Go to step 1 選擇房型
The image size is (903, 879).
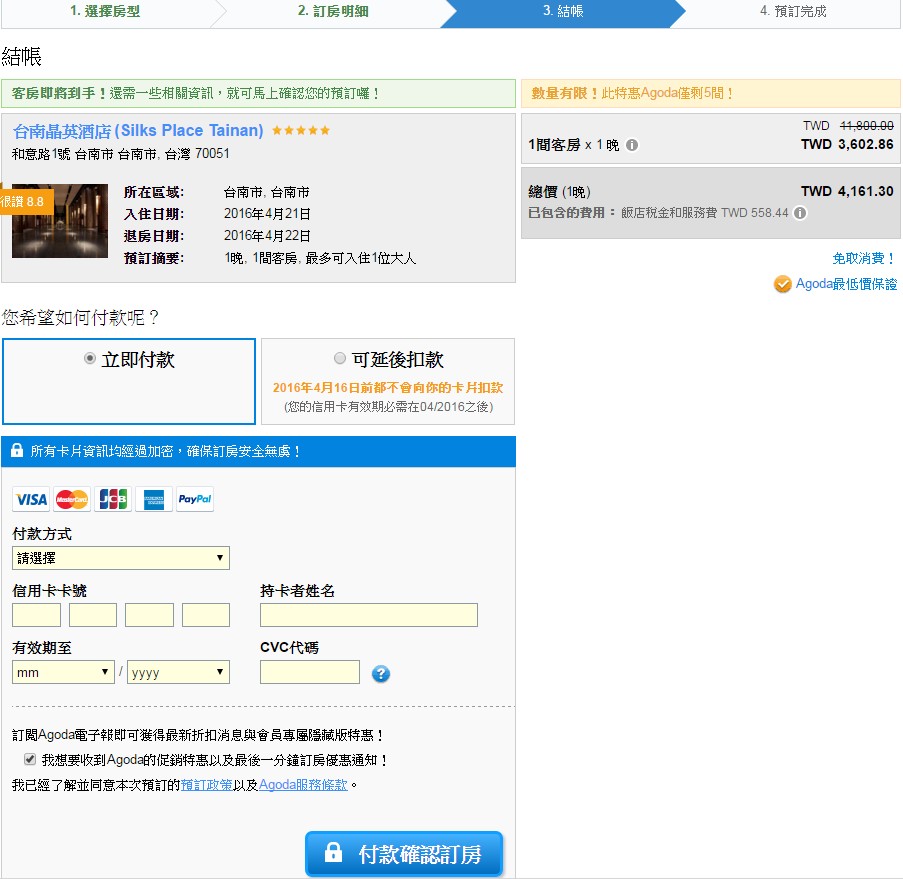tap(105, 11)
